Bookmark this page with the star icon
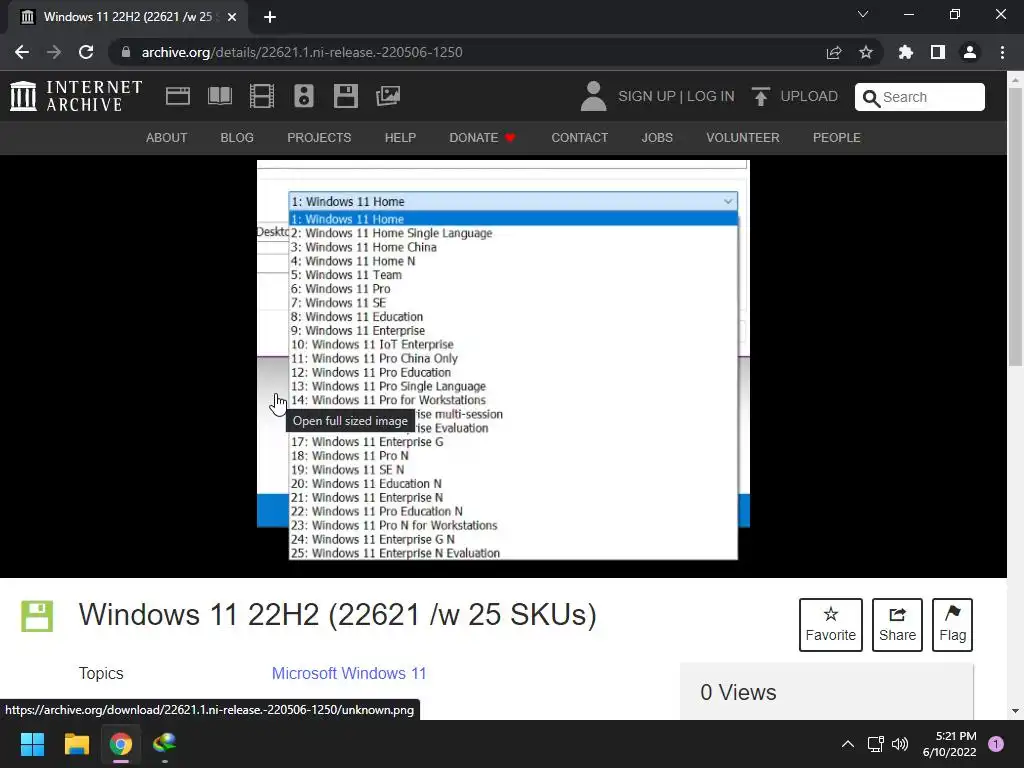 tap(866, 52)
